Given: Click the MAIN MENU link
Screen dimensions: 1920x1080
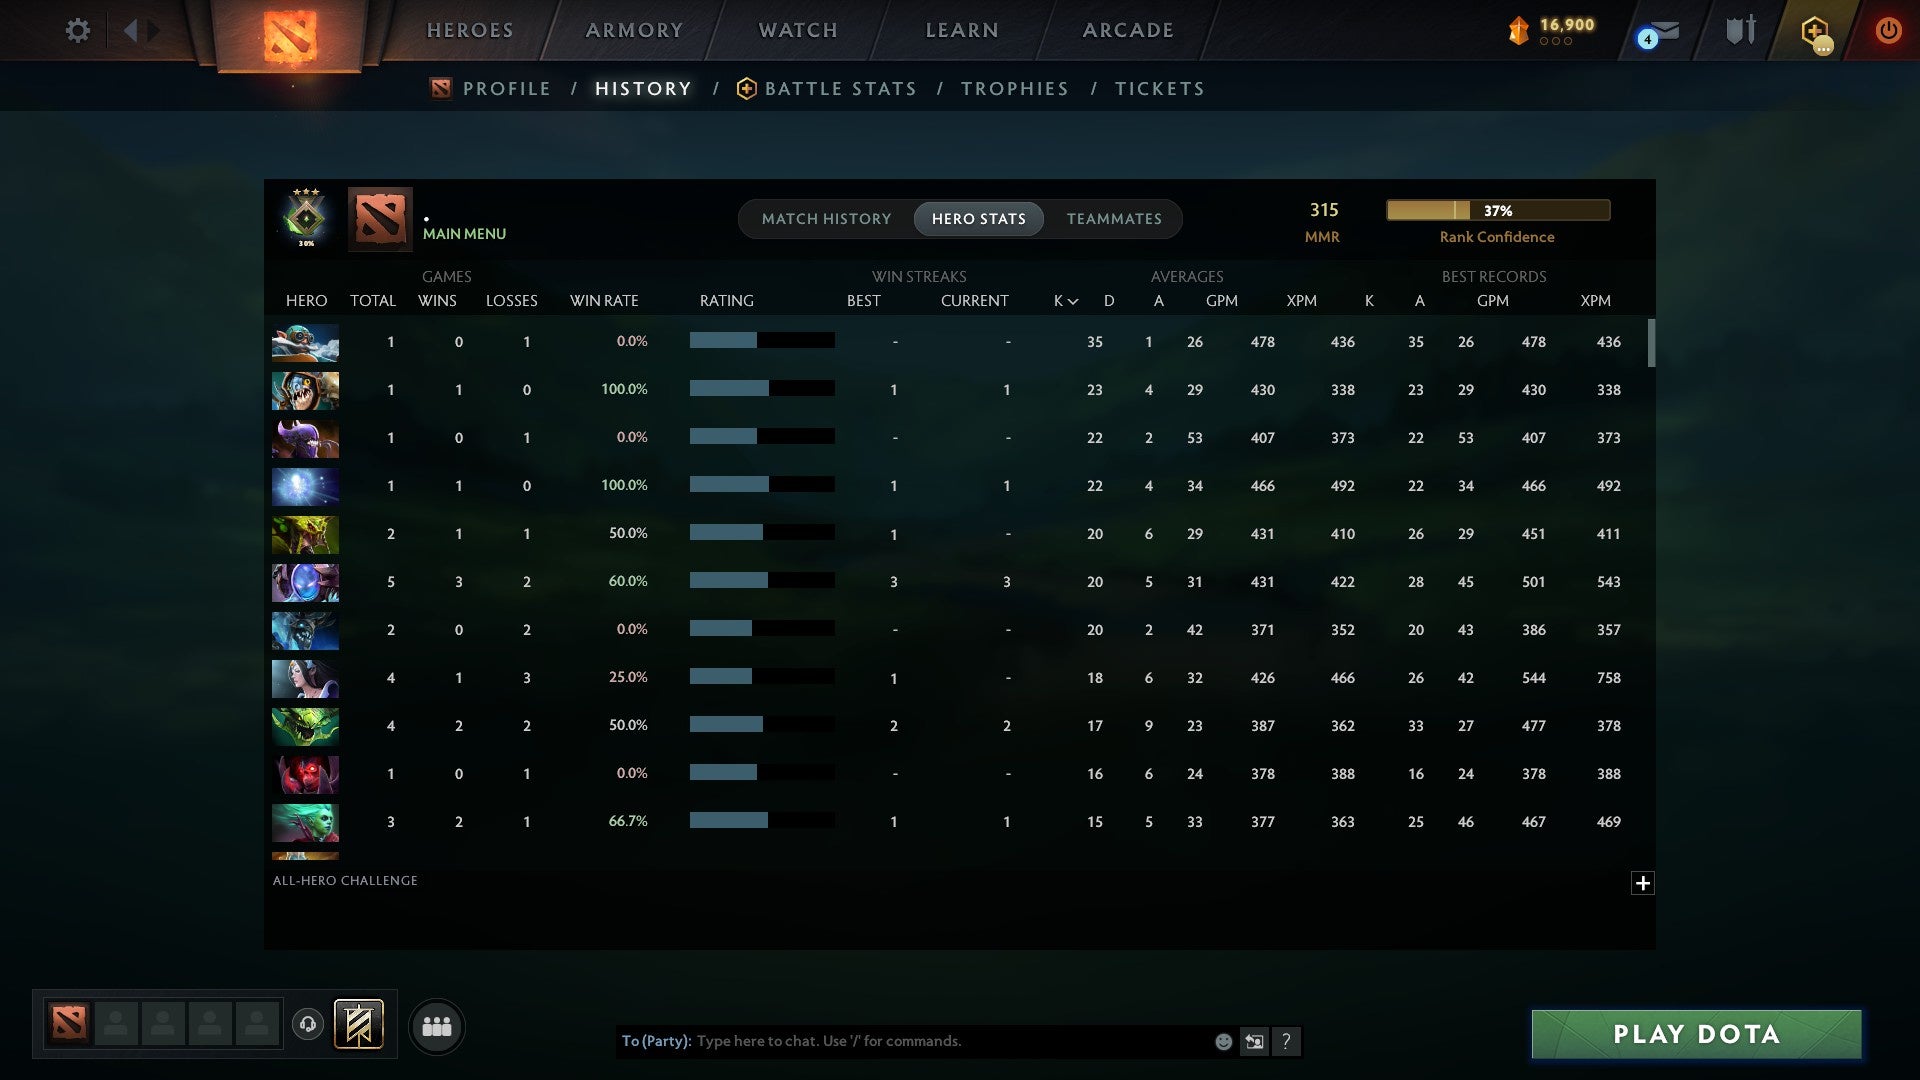Looking at the screenshot, I should click(x=464, y=234).
